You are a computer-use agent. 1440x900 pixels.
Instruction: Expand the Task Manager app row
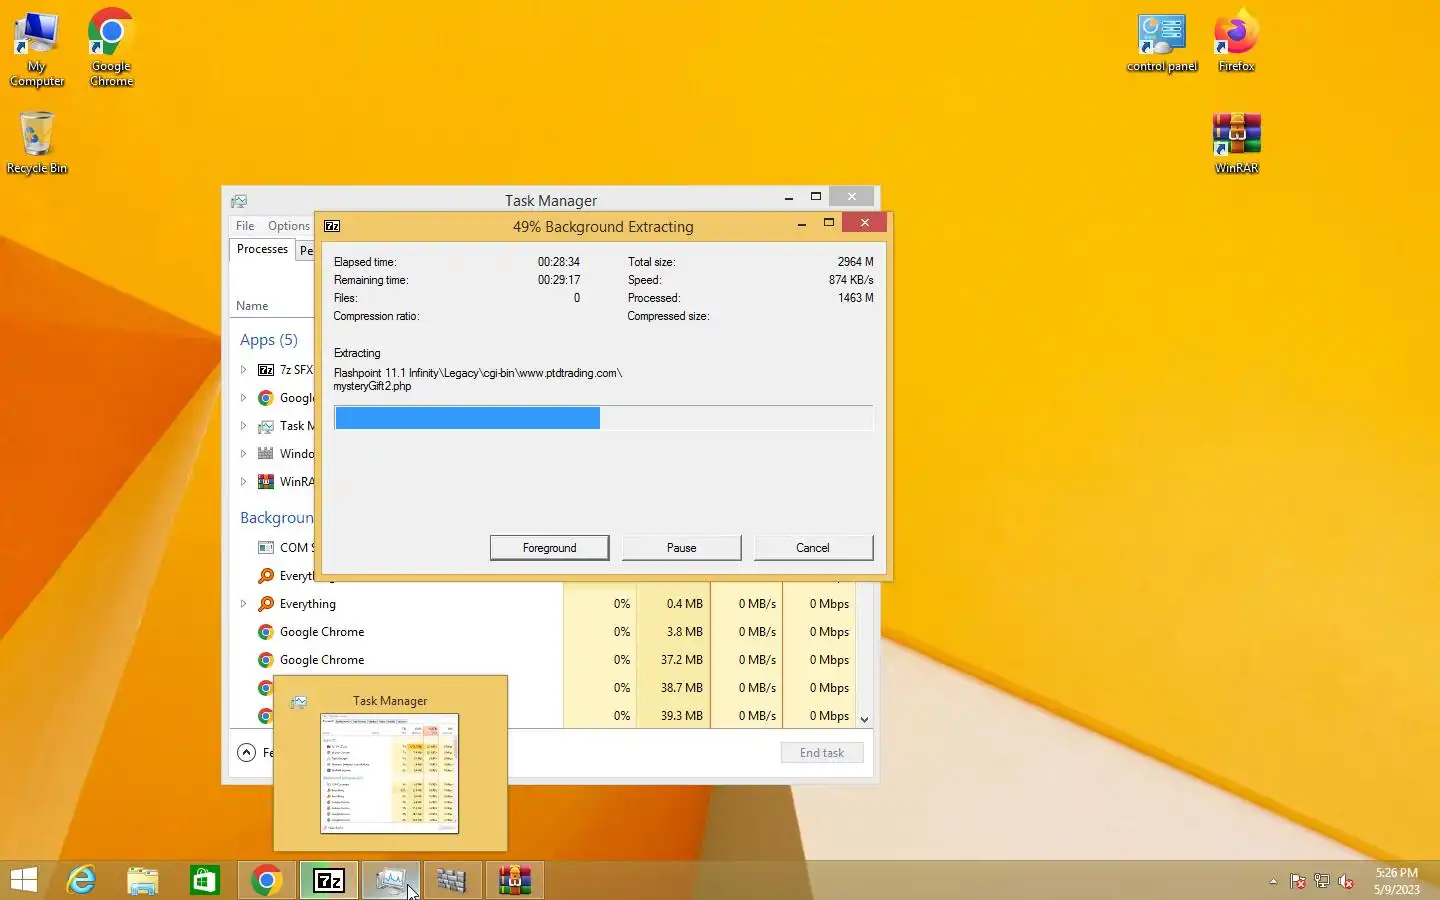(x=243, y=426)
